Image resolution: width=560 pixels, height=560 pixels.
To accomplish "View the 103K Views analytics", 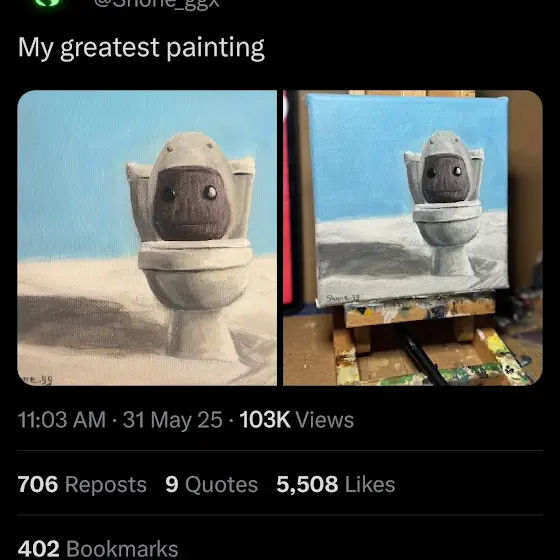I will pyautogui.click(x=296, y=419).
